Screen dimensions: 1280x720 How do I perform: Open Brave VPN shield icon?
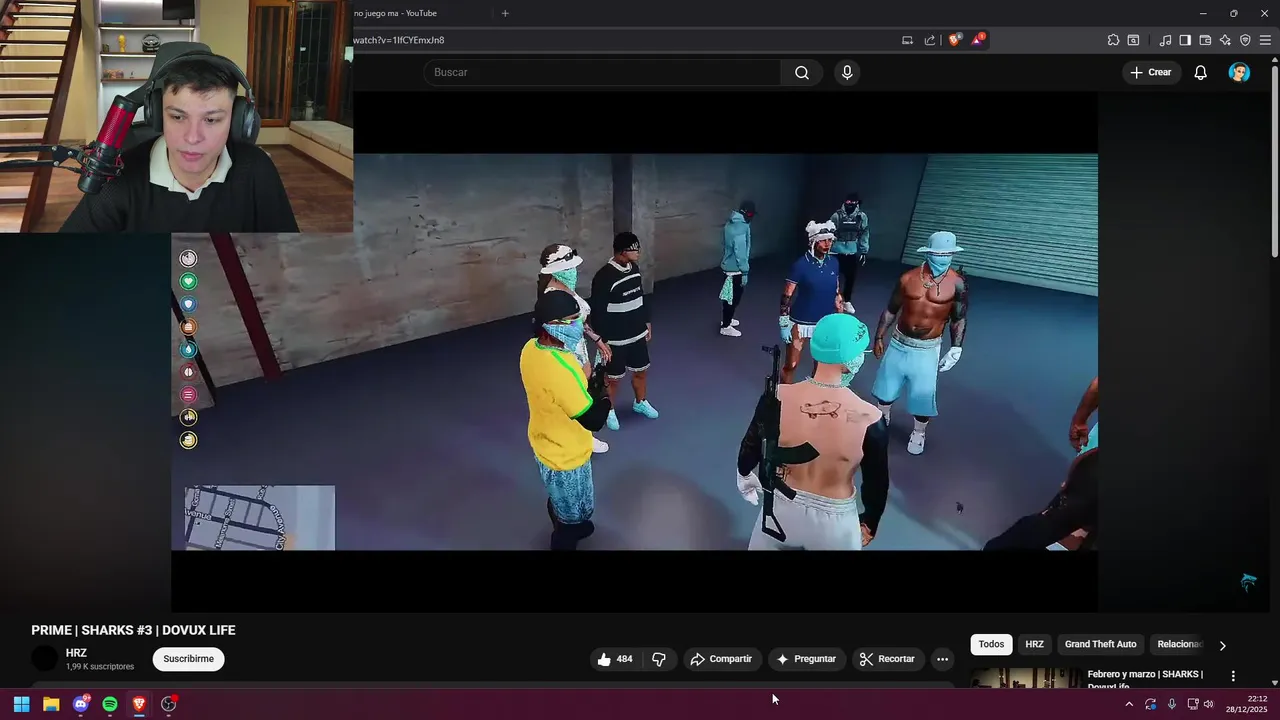point(1245,40)
